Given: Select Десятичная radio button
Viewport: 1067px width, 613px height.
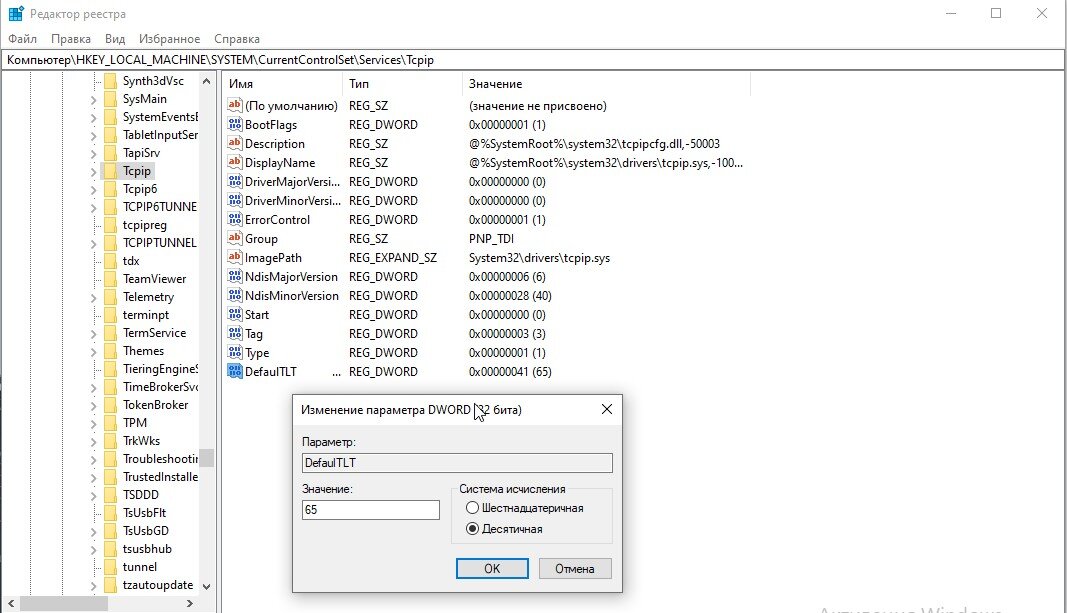Looking at the screenshot, I should coord(472,529).
